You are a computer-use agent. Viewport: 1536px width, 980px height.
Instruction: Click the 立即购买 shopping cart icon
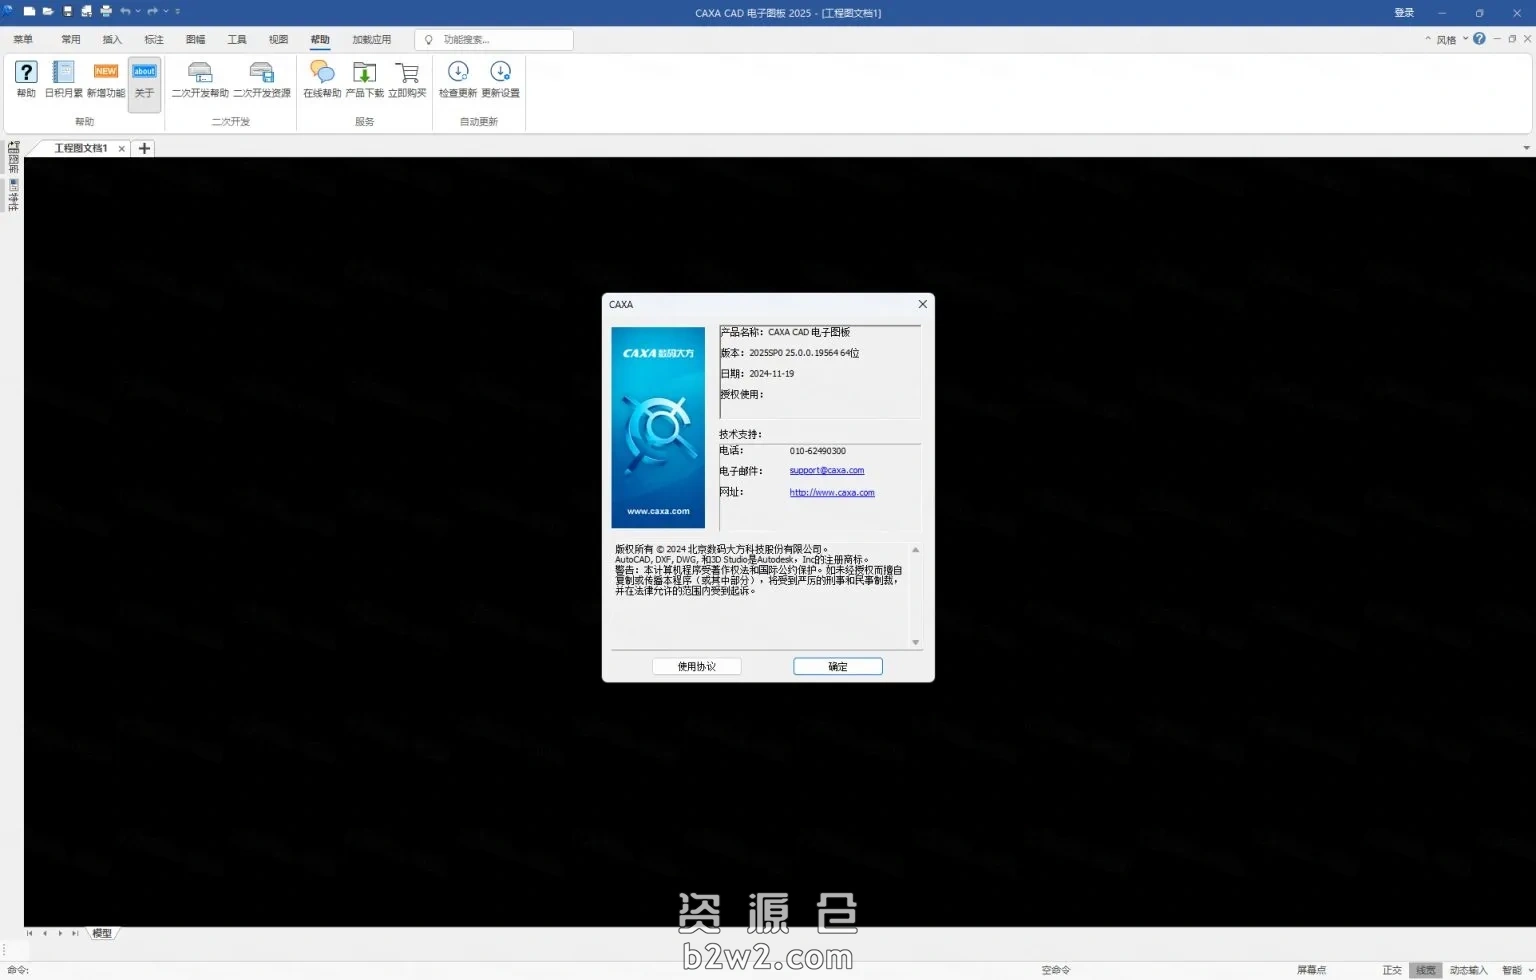tap(407, 79)
